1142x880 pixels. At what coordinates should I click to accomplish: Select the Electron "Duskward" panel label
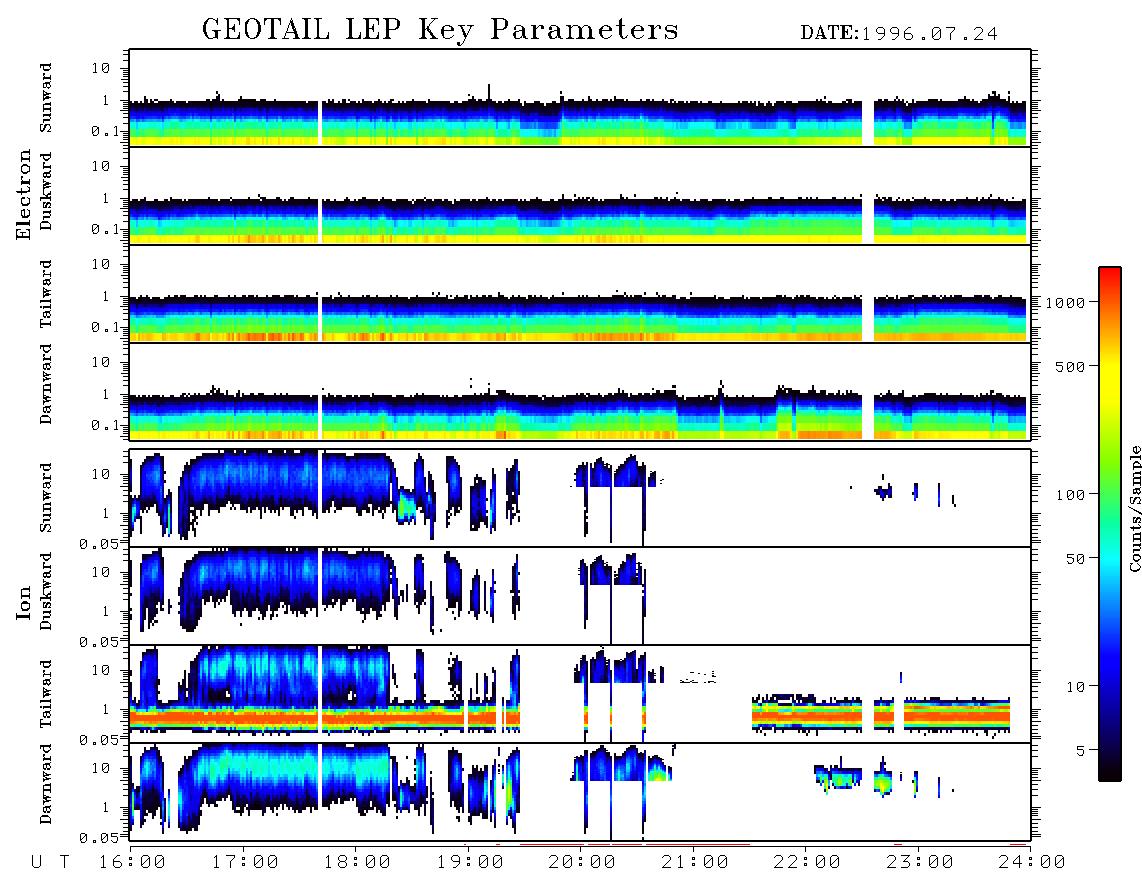46,191
